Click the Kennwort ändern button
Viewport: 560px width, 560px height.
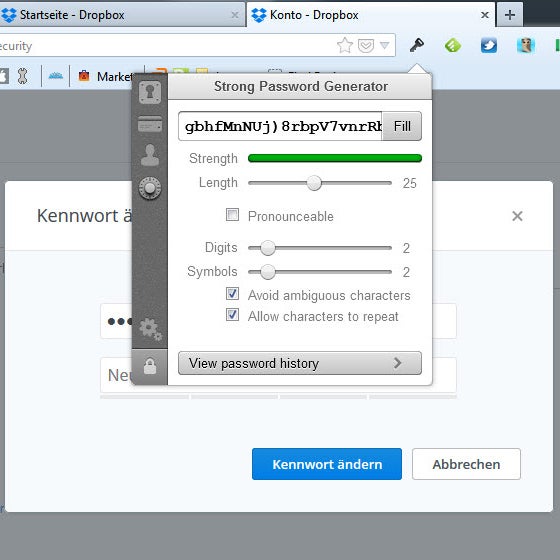pyautogui.click(x=327, y=464)
